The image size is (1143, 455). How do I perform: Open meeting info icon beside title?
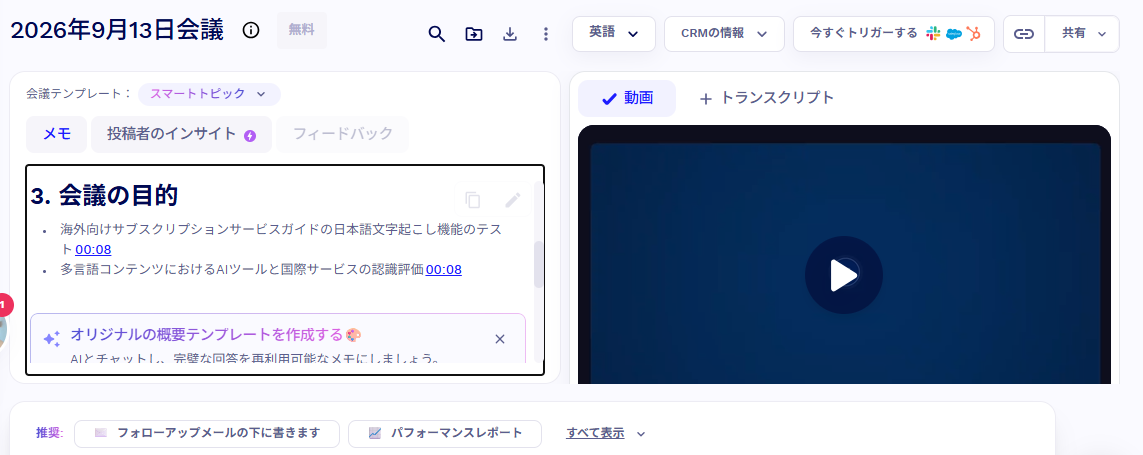coord(251,31)
